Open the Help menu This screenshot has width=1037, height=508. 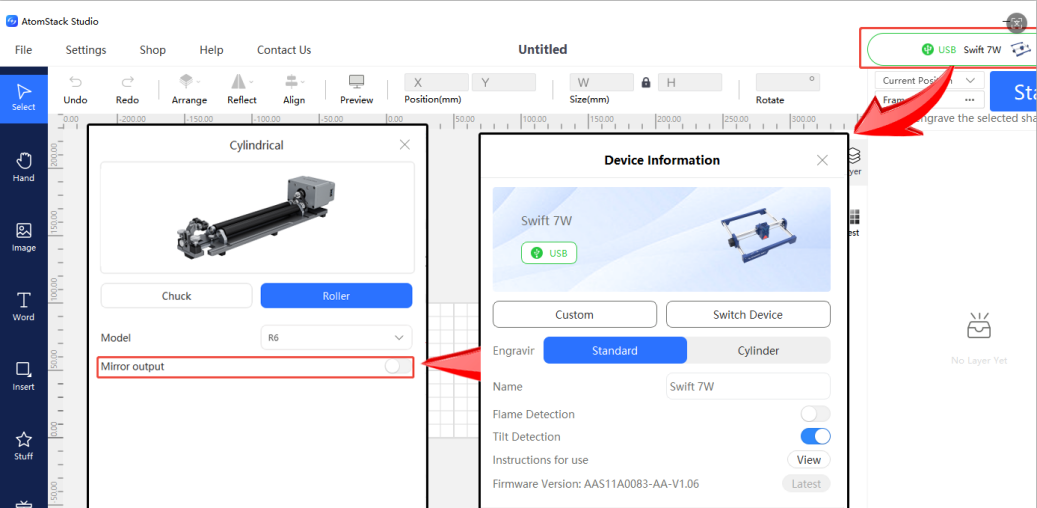click(212, 50)
